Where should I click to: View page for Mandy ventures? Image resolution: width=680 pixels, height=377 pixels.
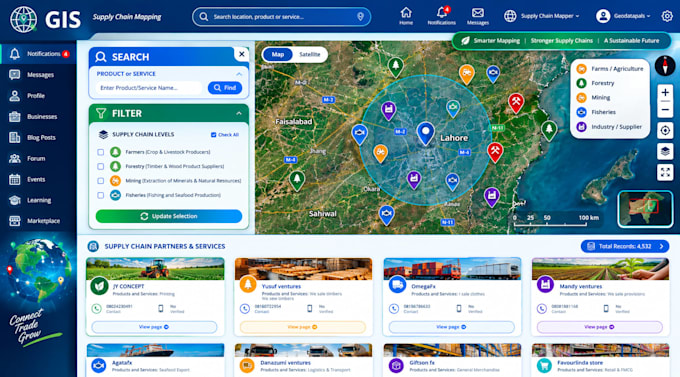600,327
